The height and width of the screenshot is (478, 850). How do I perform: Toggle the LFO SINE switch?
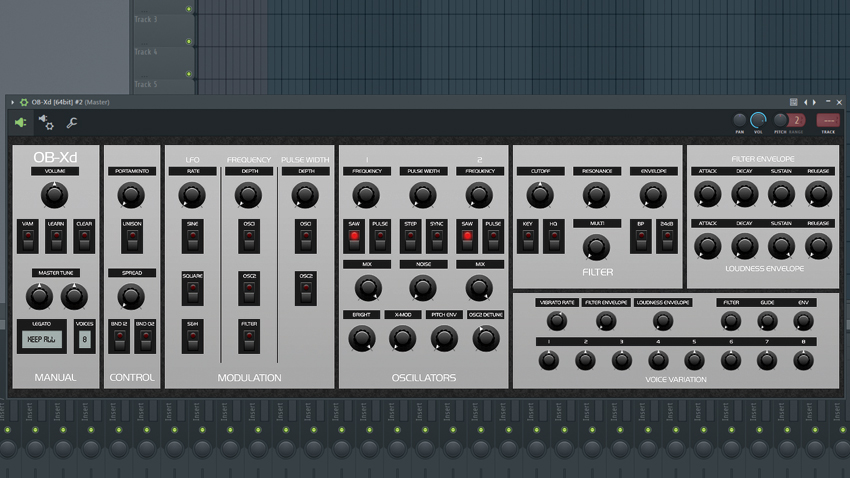[x=192, y=237]
